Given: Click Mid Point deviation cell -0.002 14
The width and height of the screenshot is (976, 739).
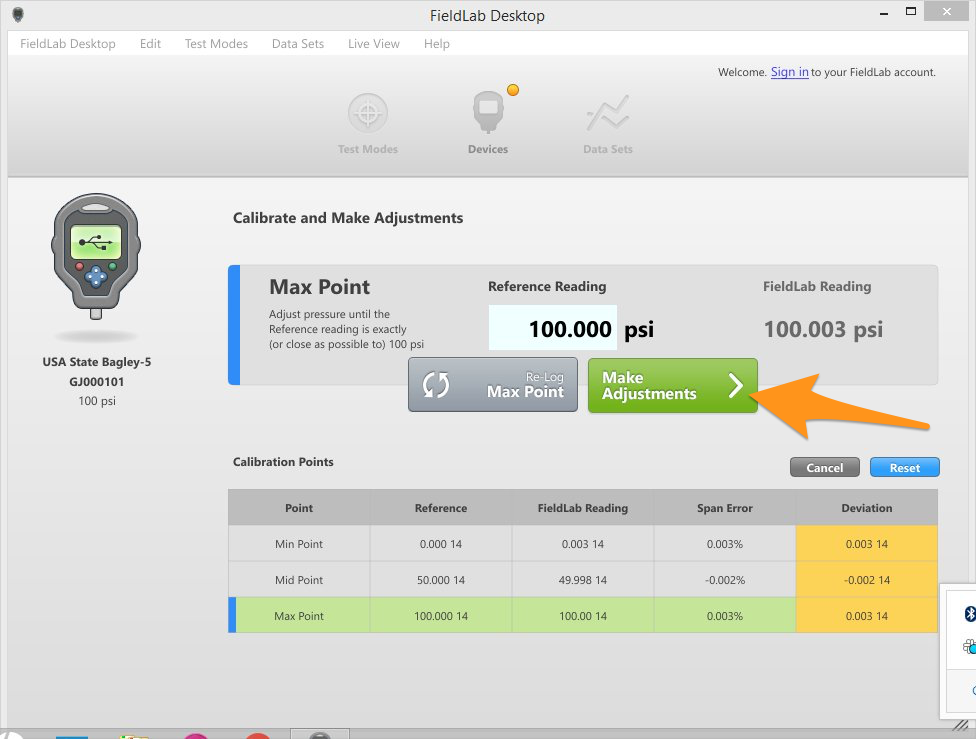Looking at the screenshot, I should [866, 580].
